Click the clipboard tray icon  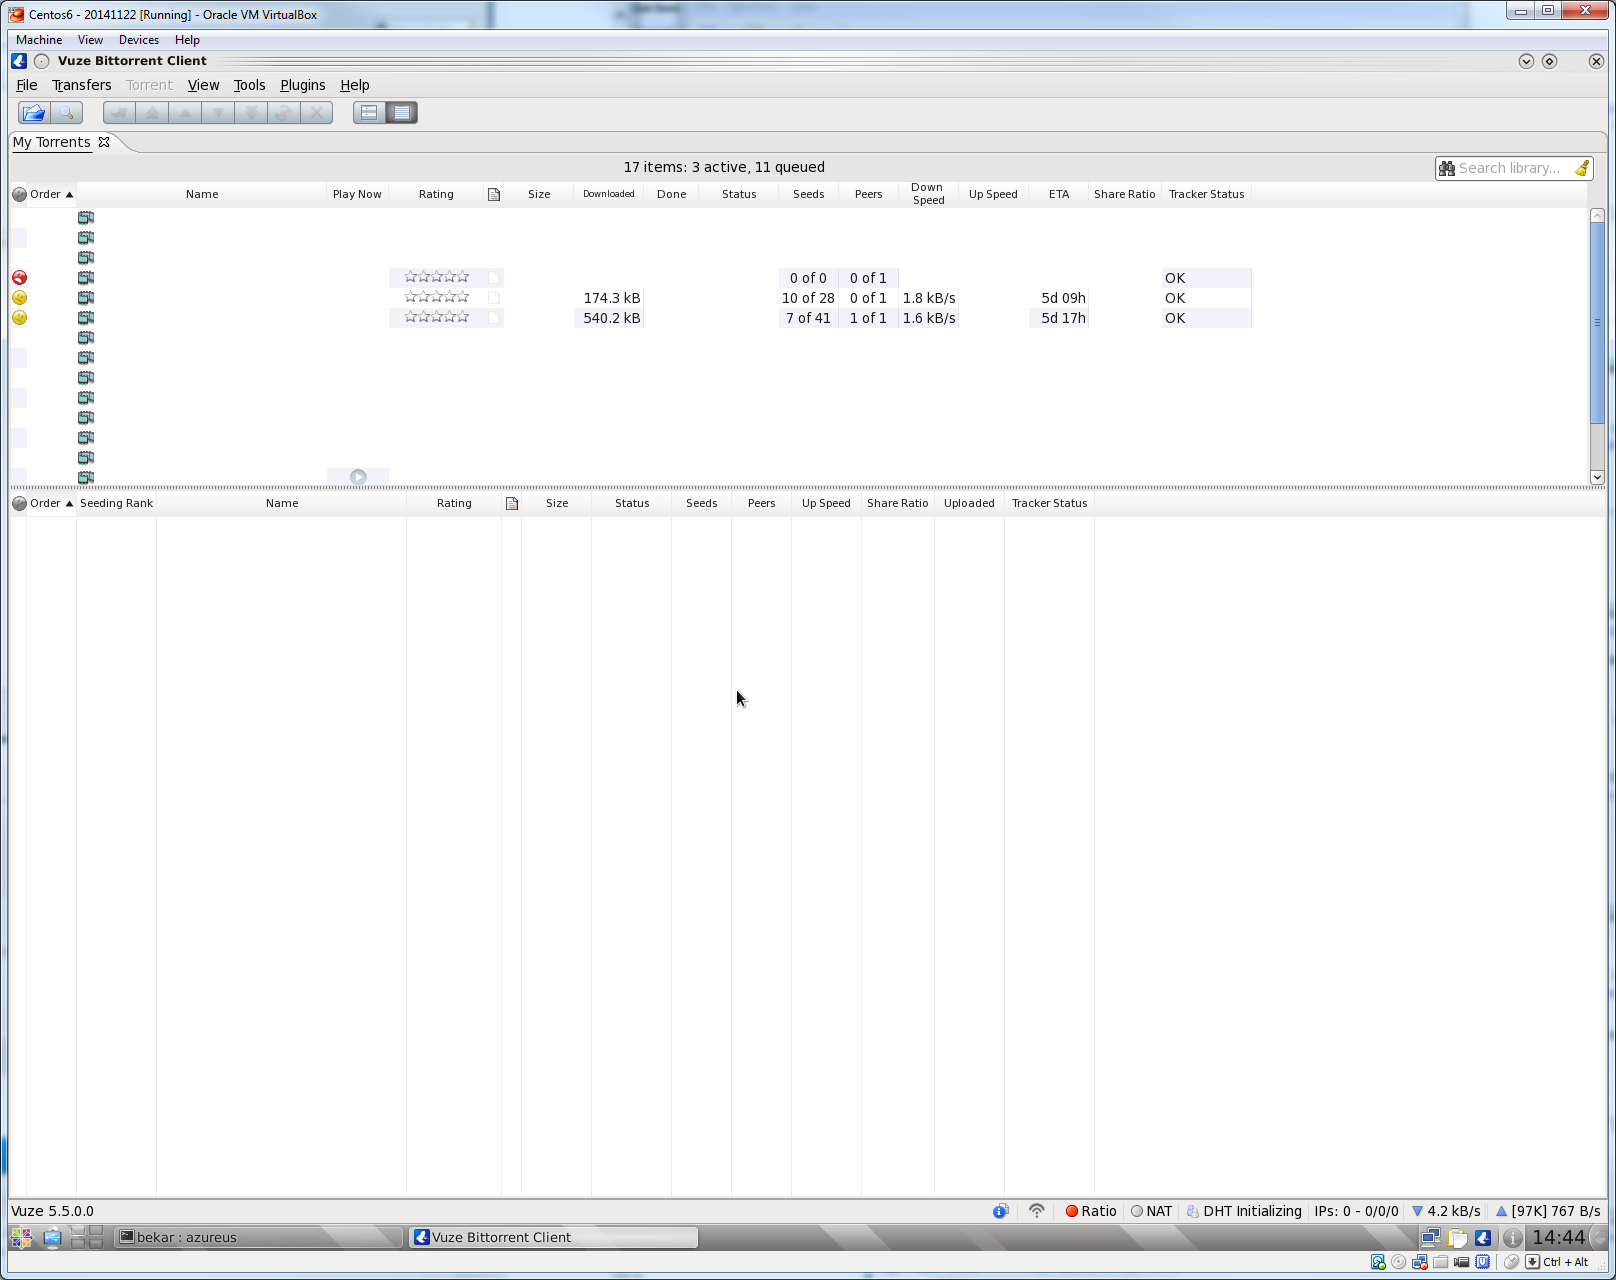click(1458, 1238)
